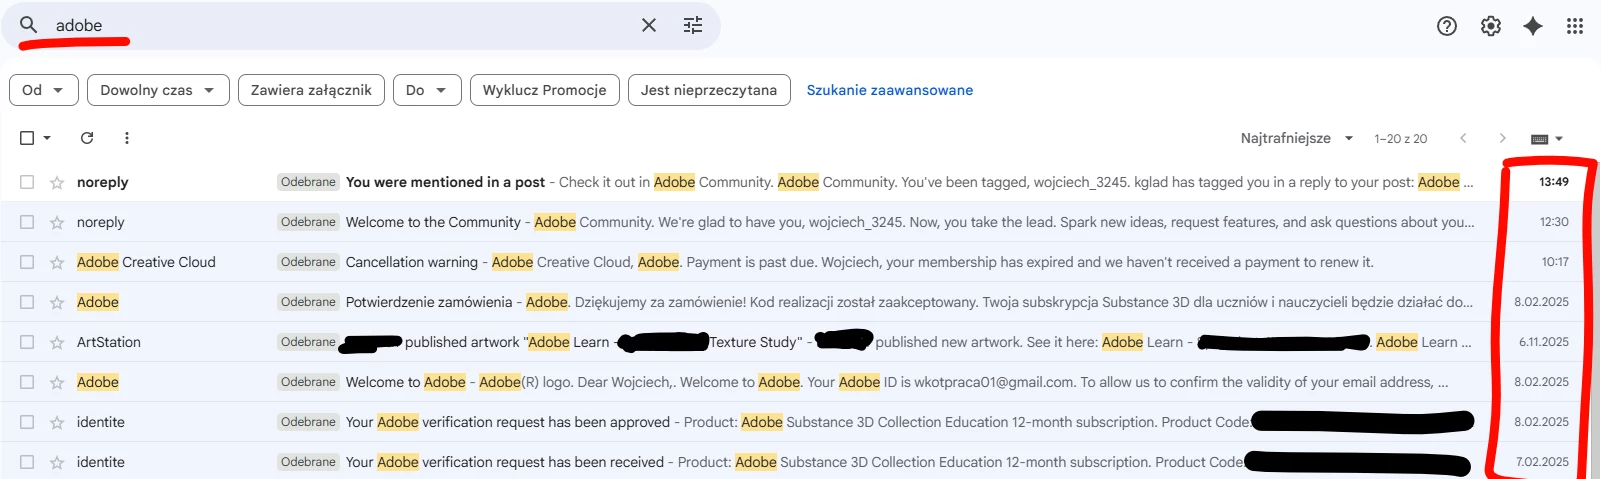Open the input tools keyboard icon
The height and width of the screenshot is (479, 1601).
pyautogui.click(x=1540, y=139)
